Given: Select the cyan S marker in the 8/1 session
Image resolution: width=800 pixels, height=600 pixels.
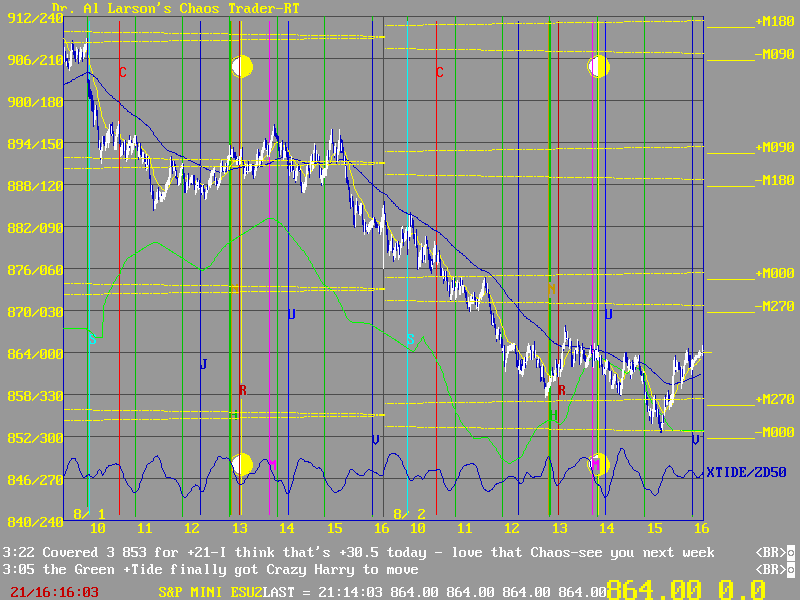Looking at the screenshot, I should pyautogui.click(x=92, y=339).
